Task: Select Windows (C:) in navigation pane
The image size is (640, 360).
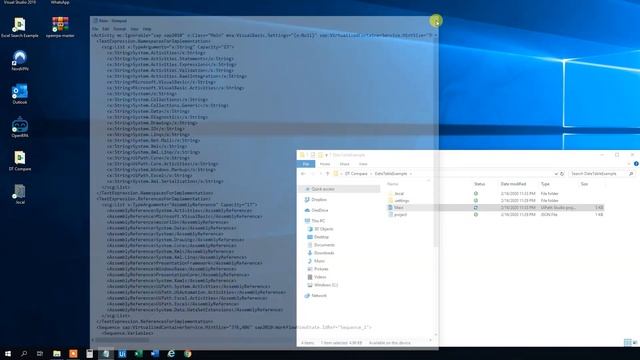Action: 326,285
